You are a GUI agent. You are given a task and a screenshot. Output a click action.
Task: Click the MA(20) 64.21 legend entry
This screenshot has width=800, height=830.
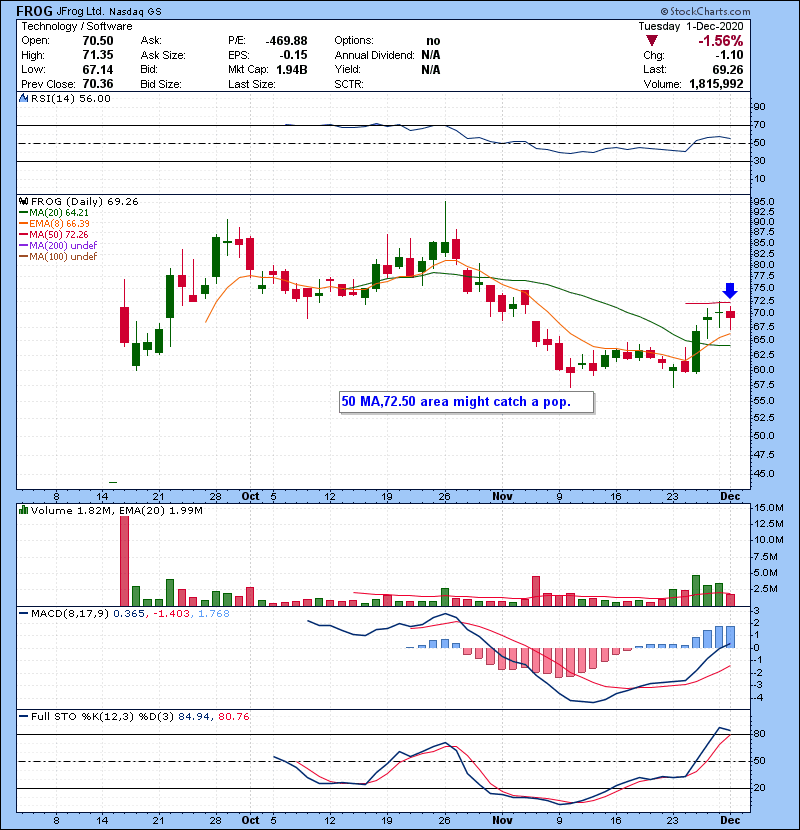pyautogui.click(x=59, y=213)
